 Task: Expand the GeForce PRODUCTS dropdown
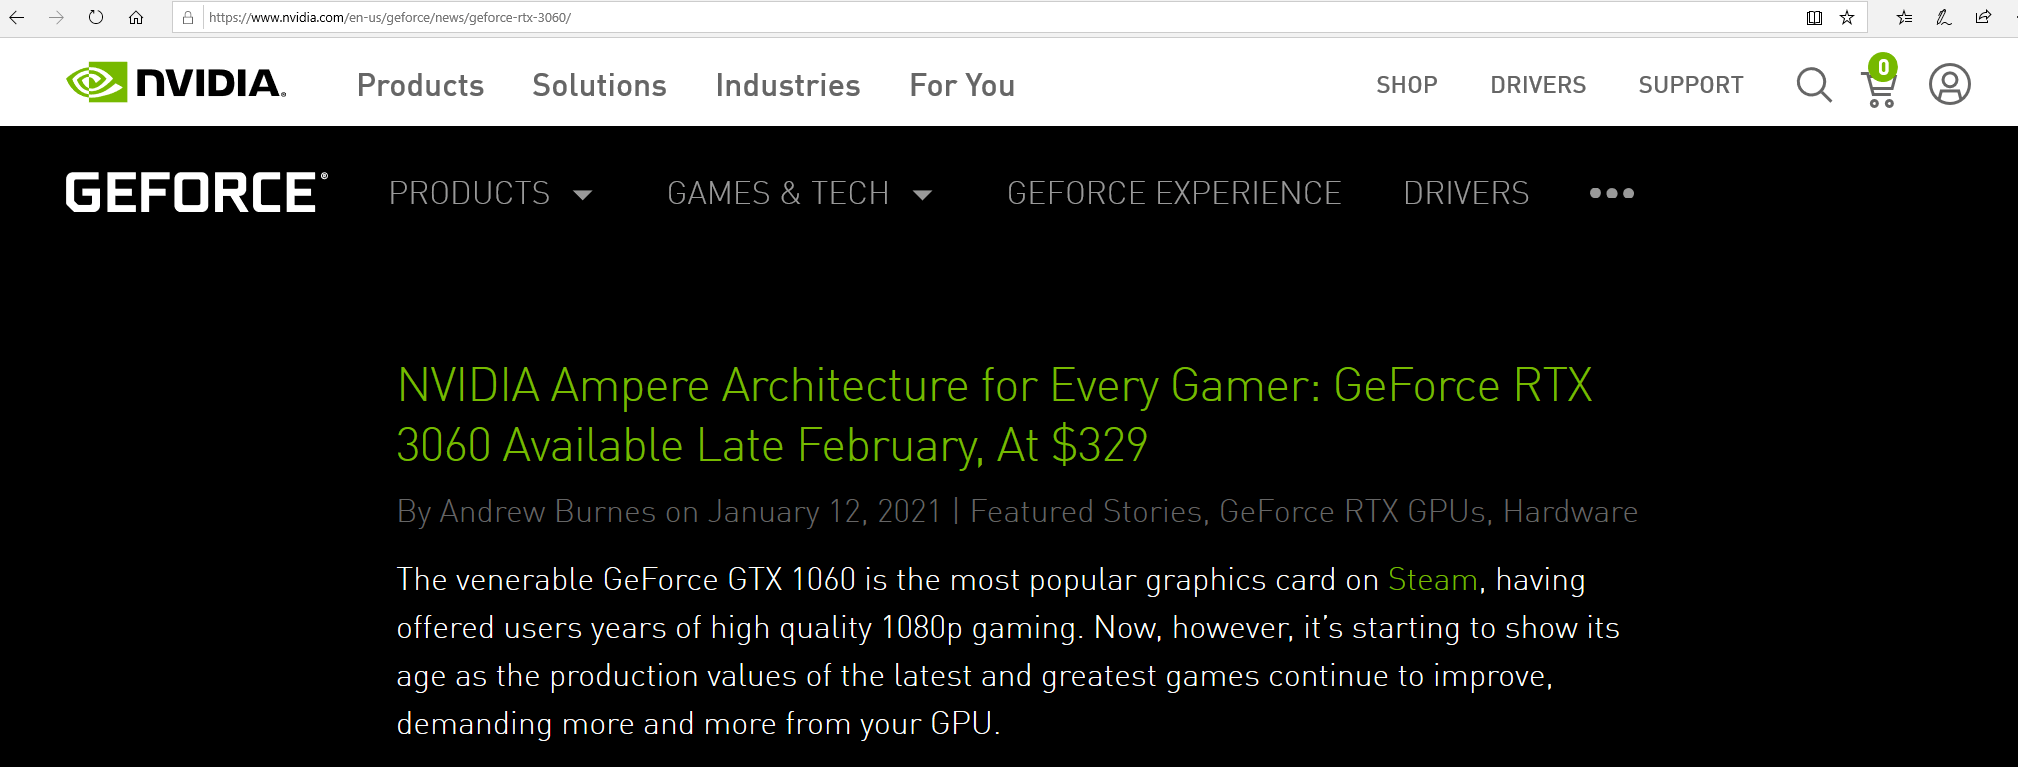click(x=490, y=193)
